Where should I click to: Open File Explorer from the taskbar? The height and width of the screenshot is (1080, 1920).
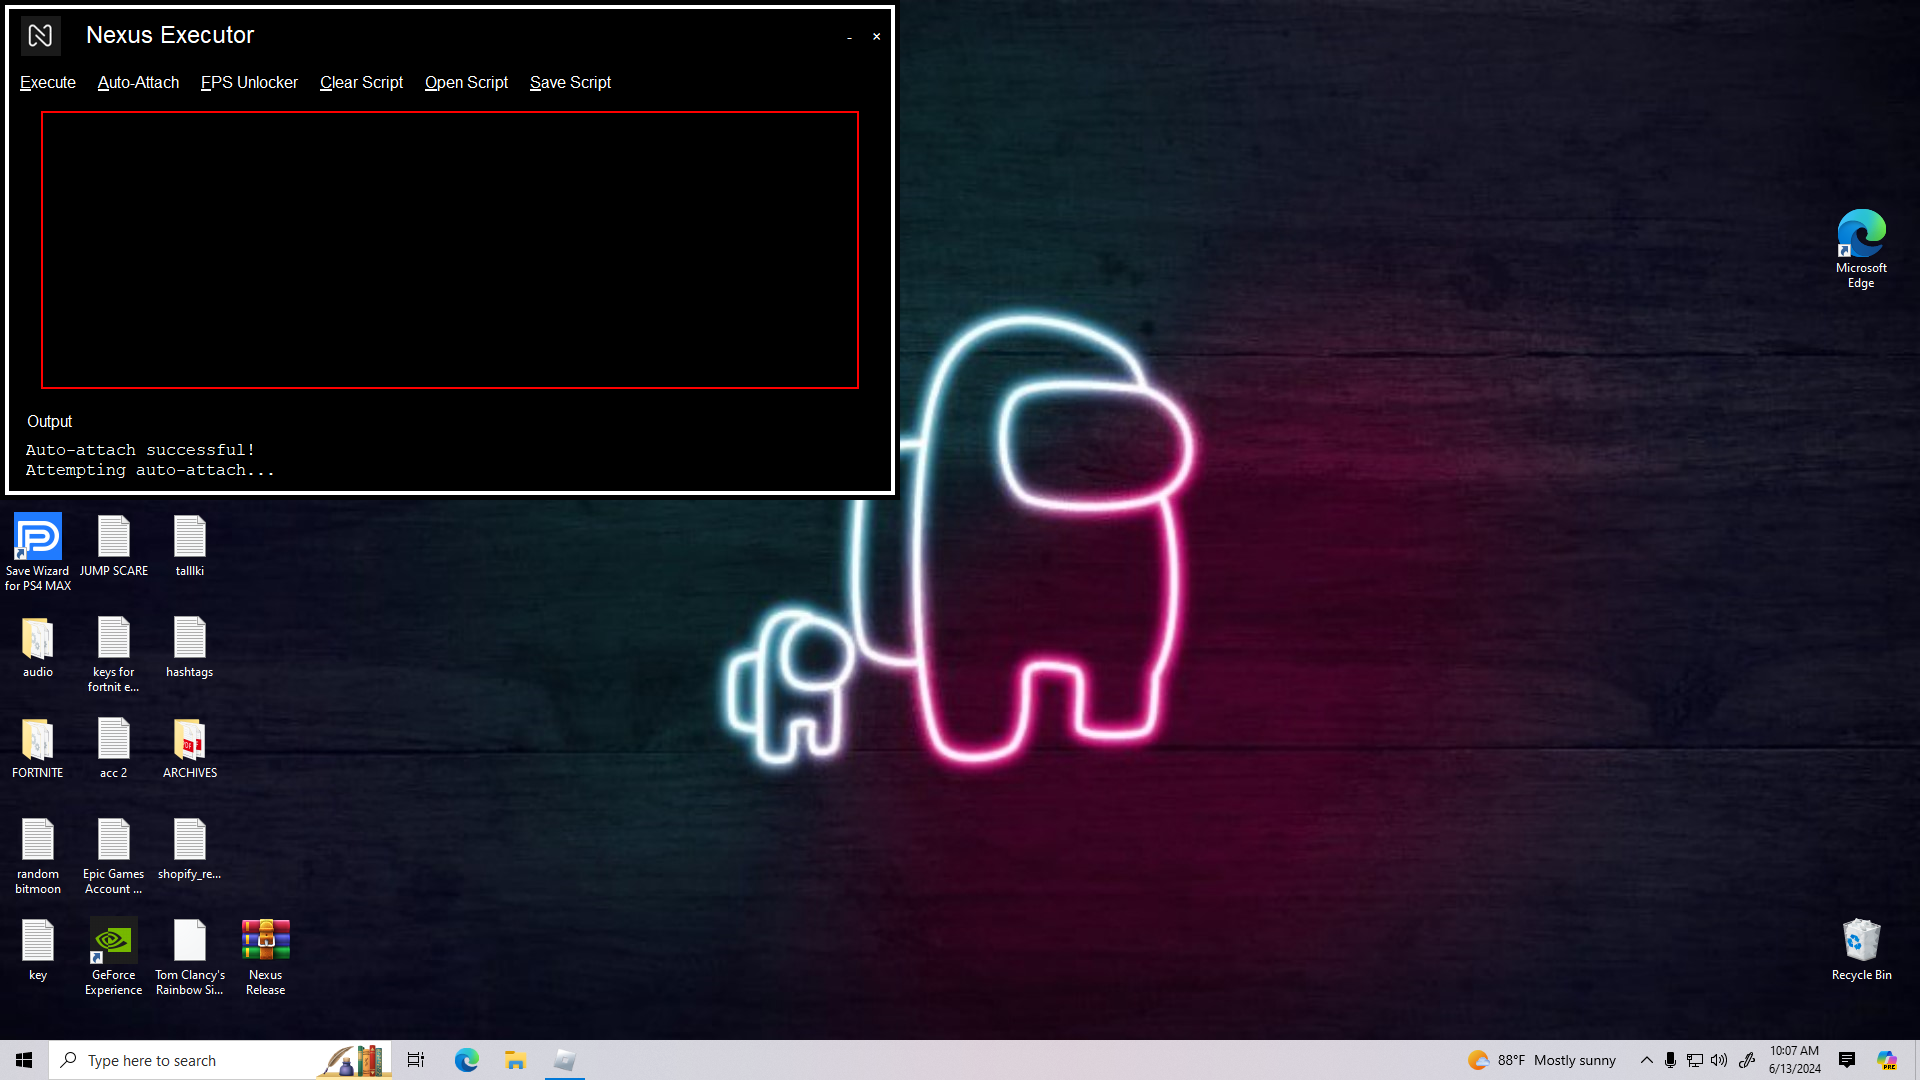515,1060
